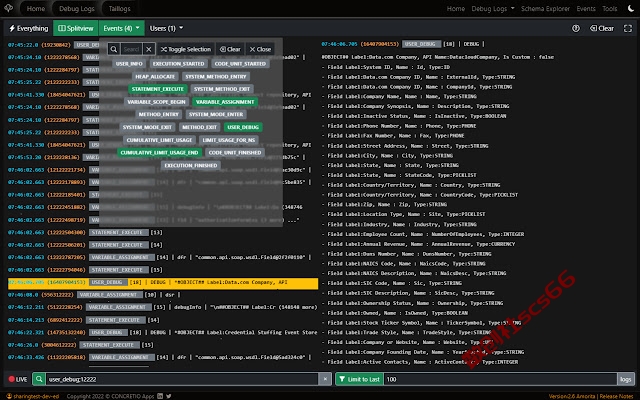This screenshot has height=400, width=640.
Task: Toggle the SYSTEM_METHOD_EXIT event tag
Action: [222, 89]
